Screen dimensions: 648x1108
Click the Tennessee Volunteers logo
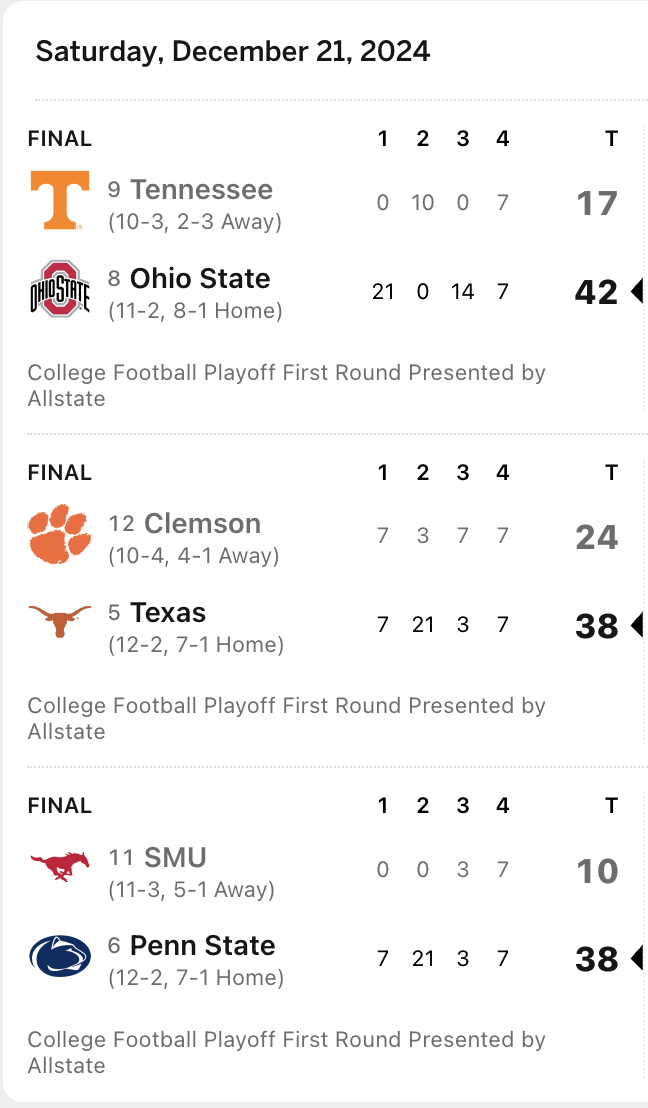click(x=59, y=200)
